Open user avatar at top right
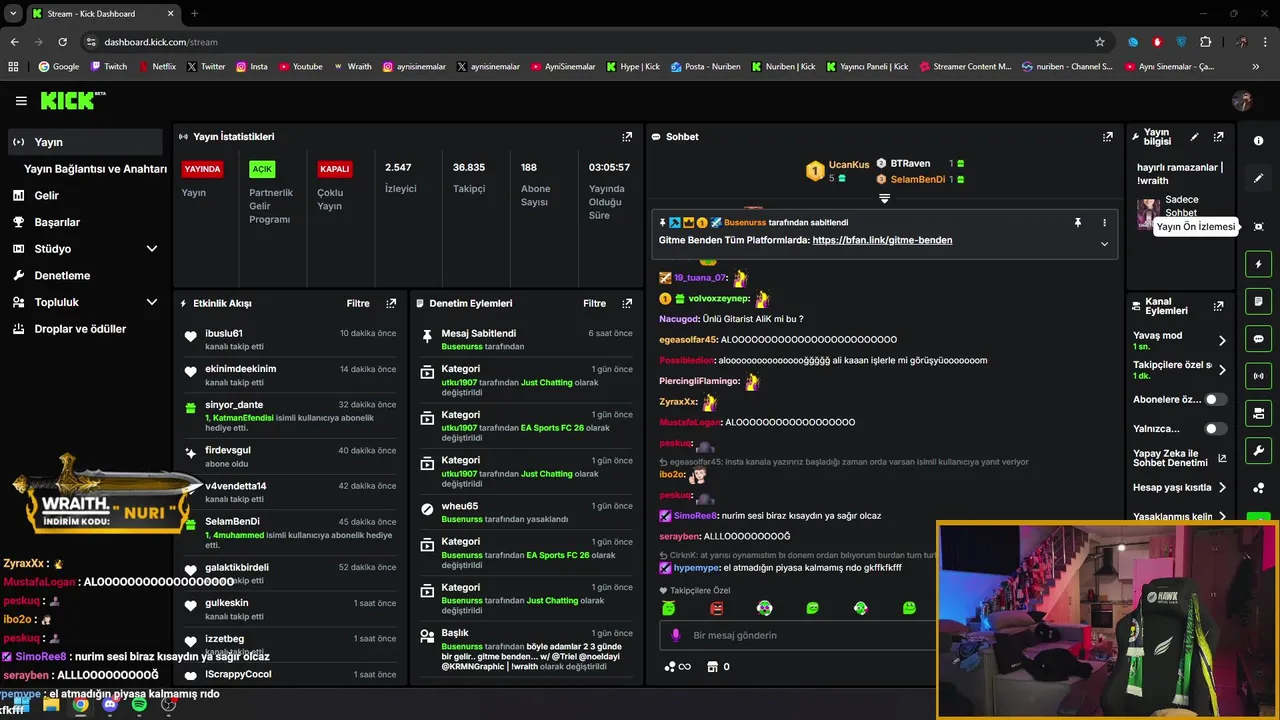This screenshot has height=720, width=1280. tap(1242, 101)
